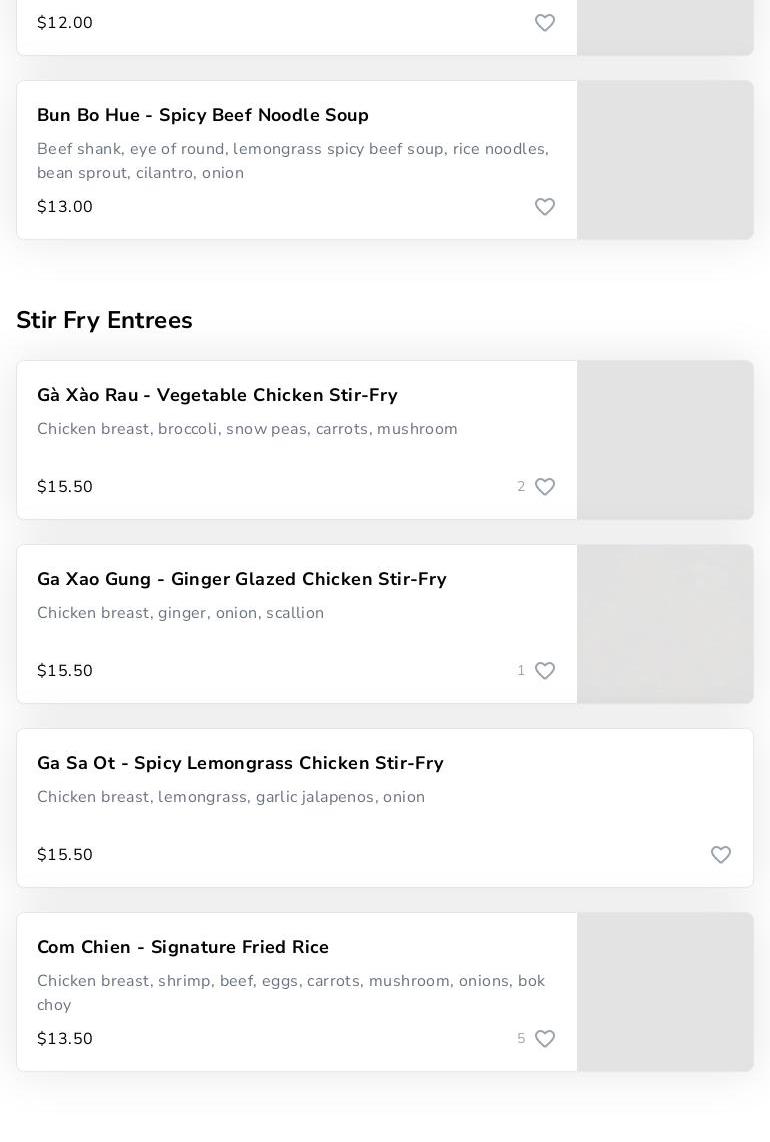
Task: Click Vegetable Chicken Stir-Fry photo thumbnail
Action: tap(665, 440)
